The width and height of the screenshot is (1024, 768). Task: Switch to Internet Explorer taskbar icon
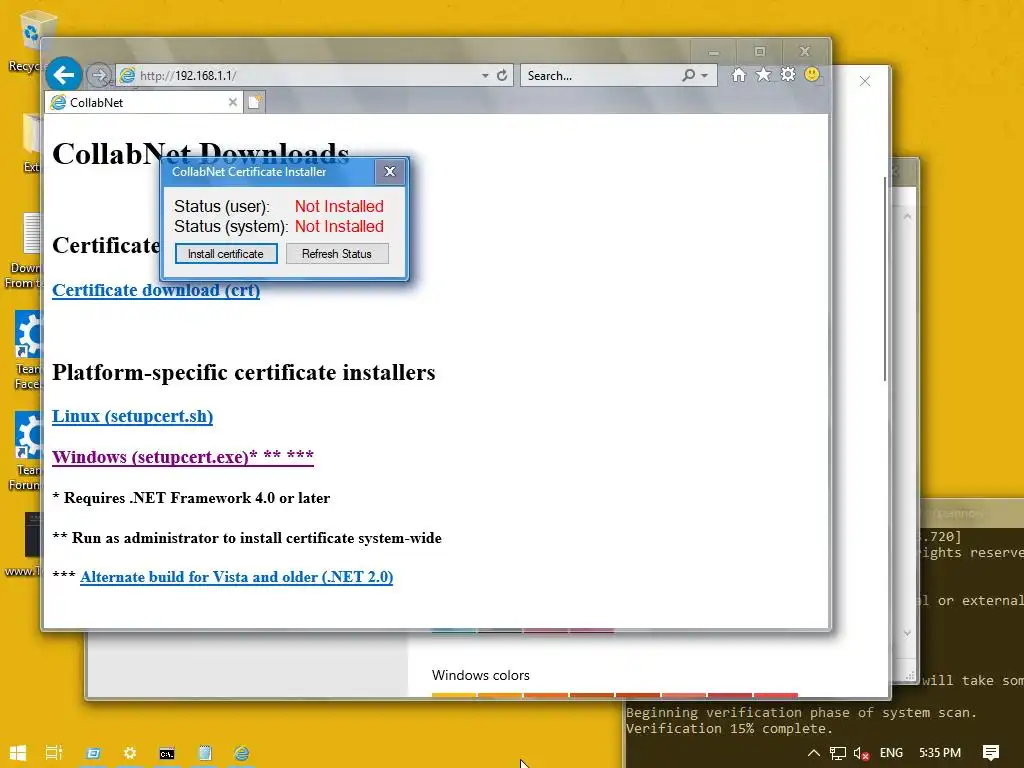click(242, 753)
